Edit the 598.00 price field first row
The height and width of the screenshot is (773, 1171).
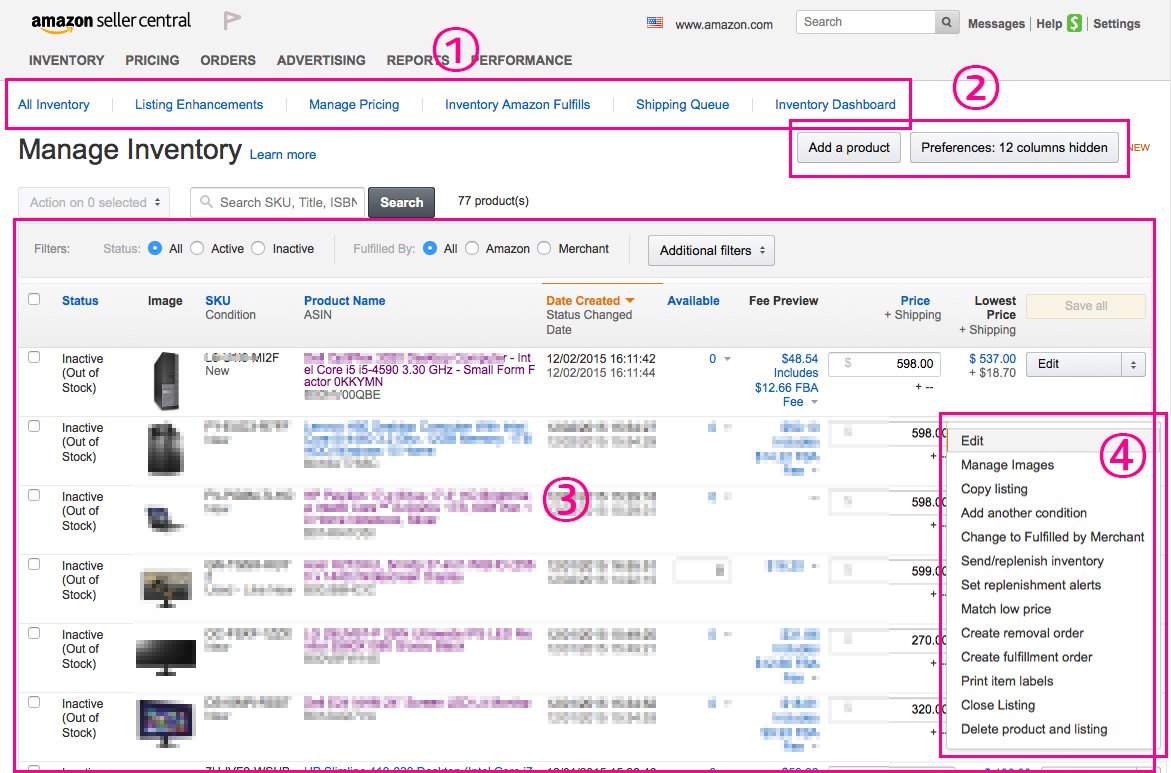click(884, 364)
